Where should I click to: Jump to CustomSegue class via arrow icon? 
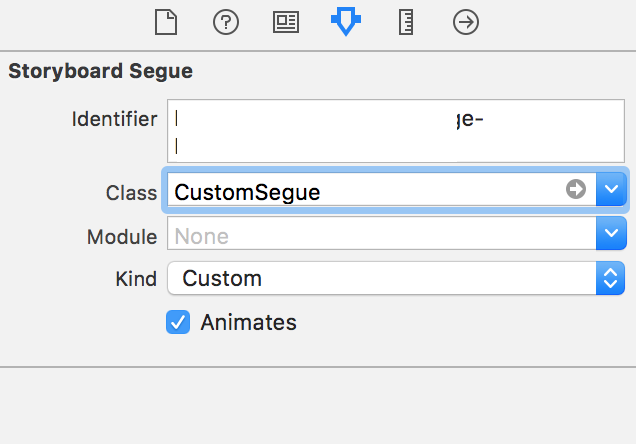(576, 190)
